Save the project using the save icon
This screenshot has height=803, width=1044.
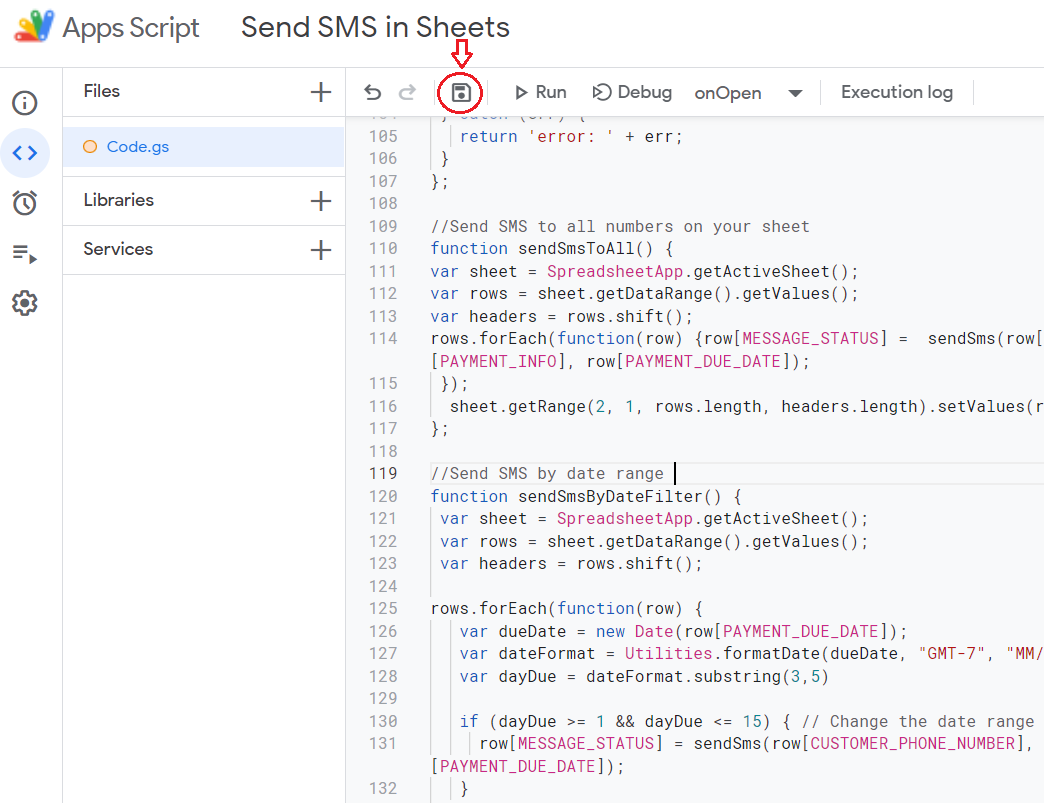click(x=460, y=91)
